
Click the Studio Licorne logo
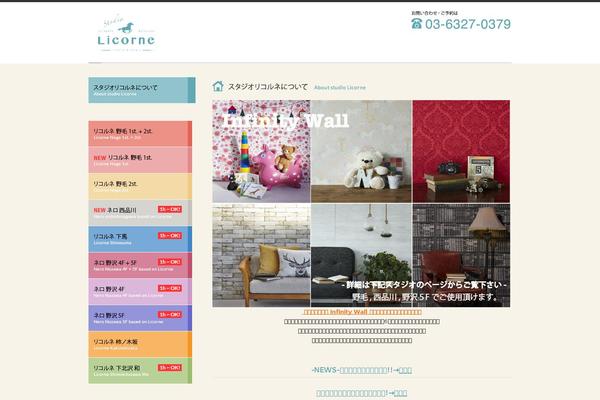coord(126,33)
